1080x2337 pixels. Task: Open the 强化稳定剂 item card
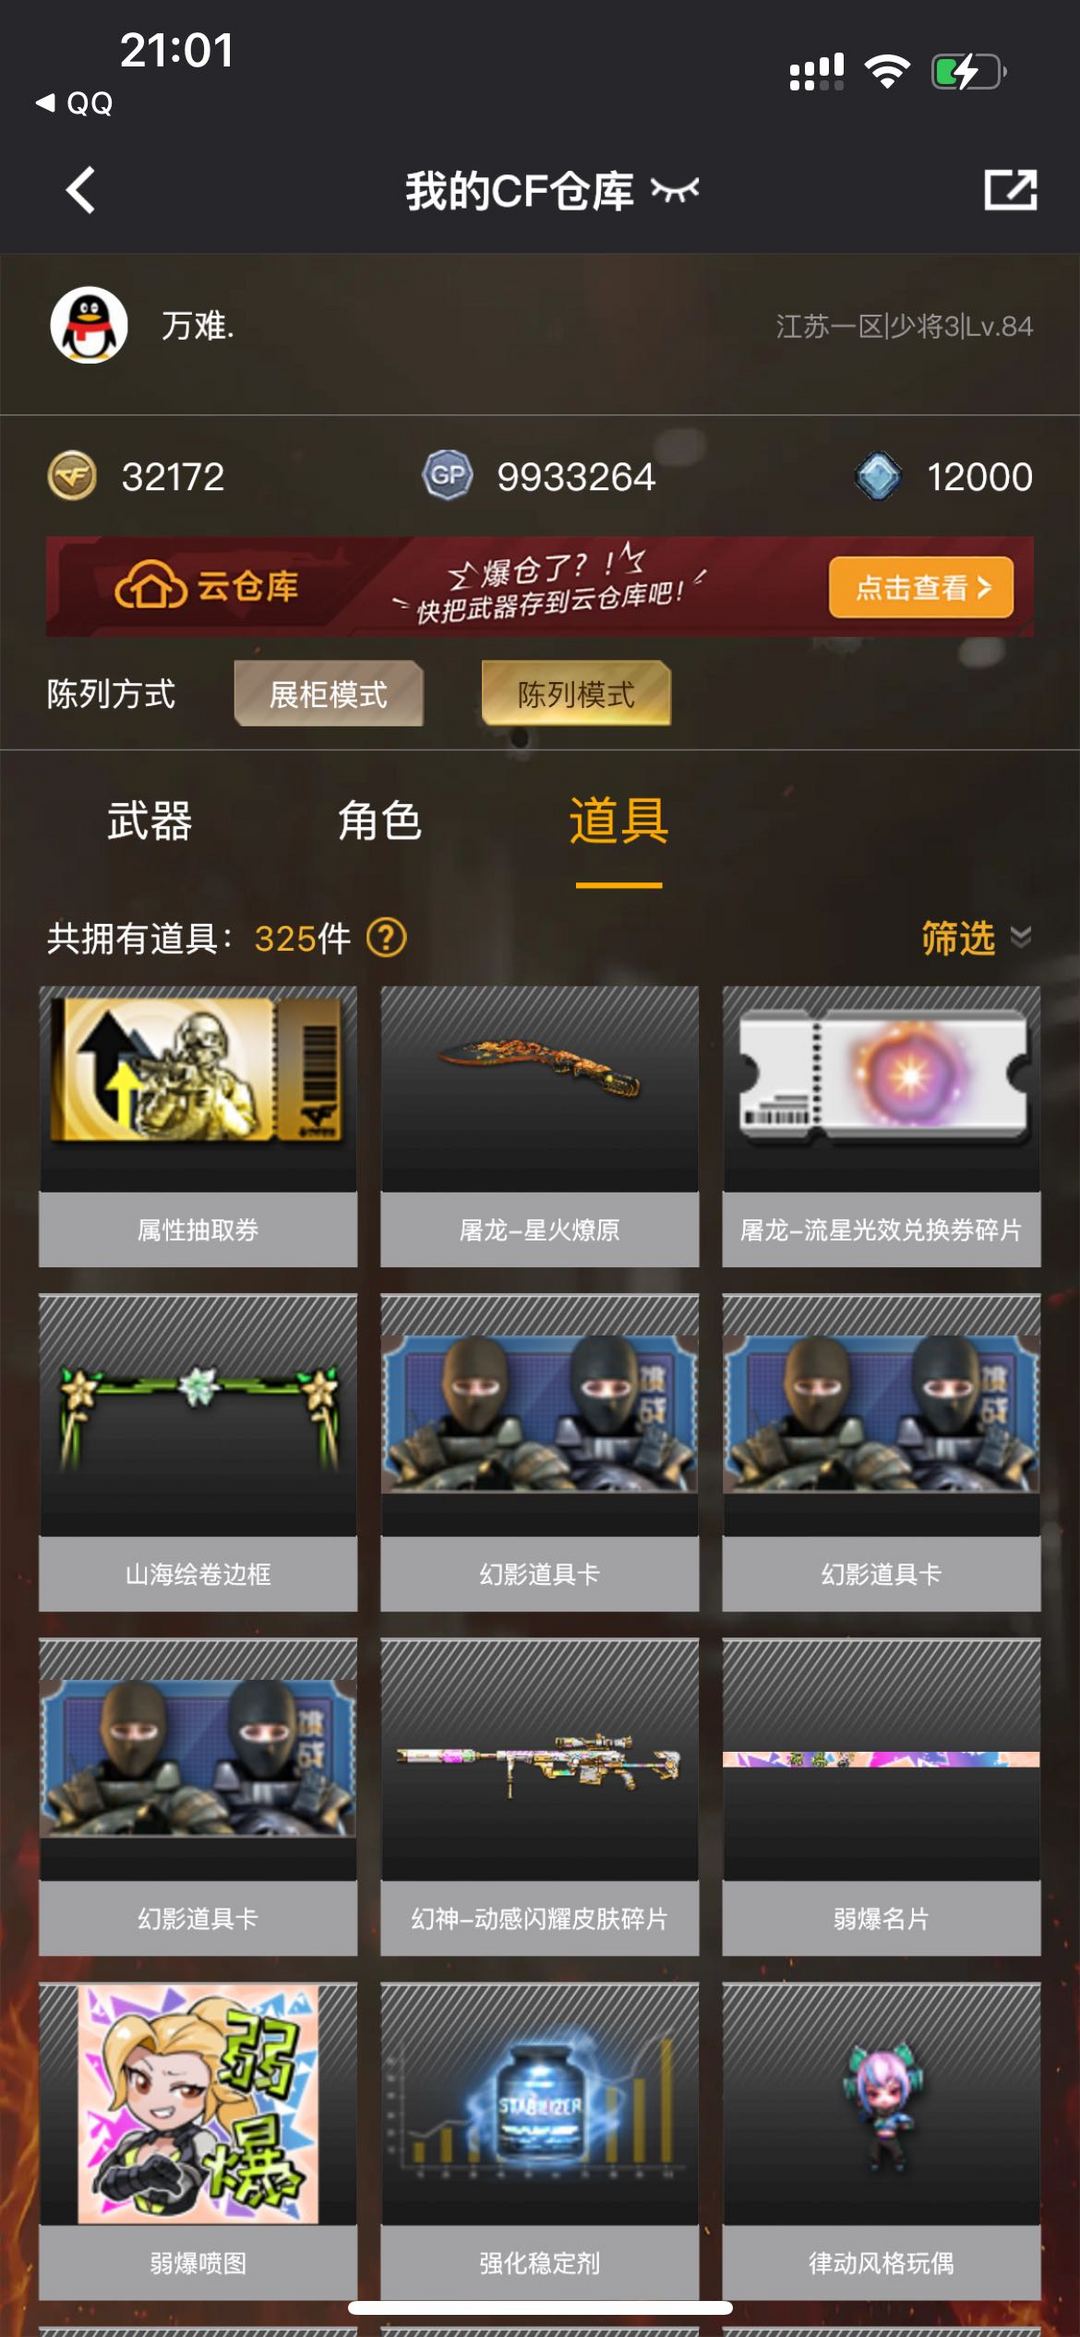(540, 2142)
